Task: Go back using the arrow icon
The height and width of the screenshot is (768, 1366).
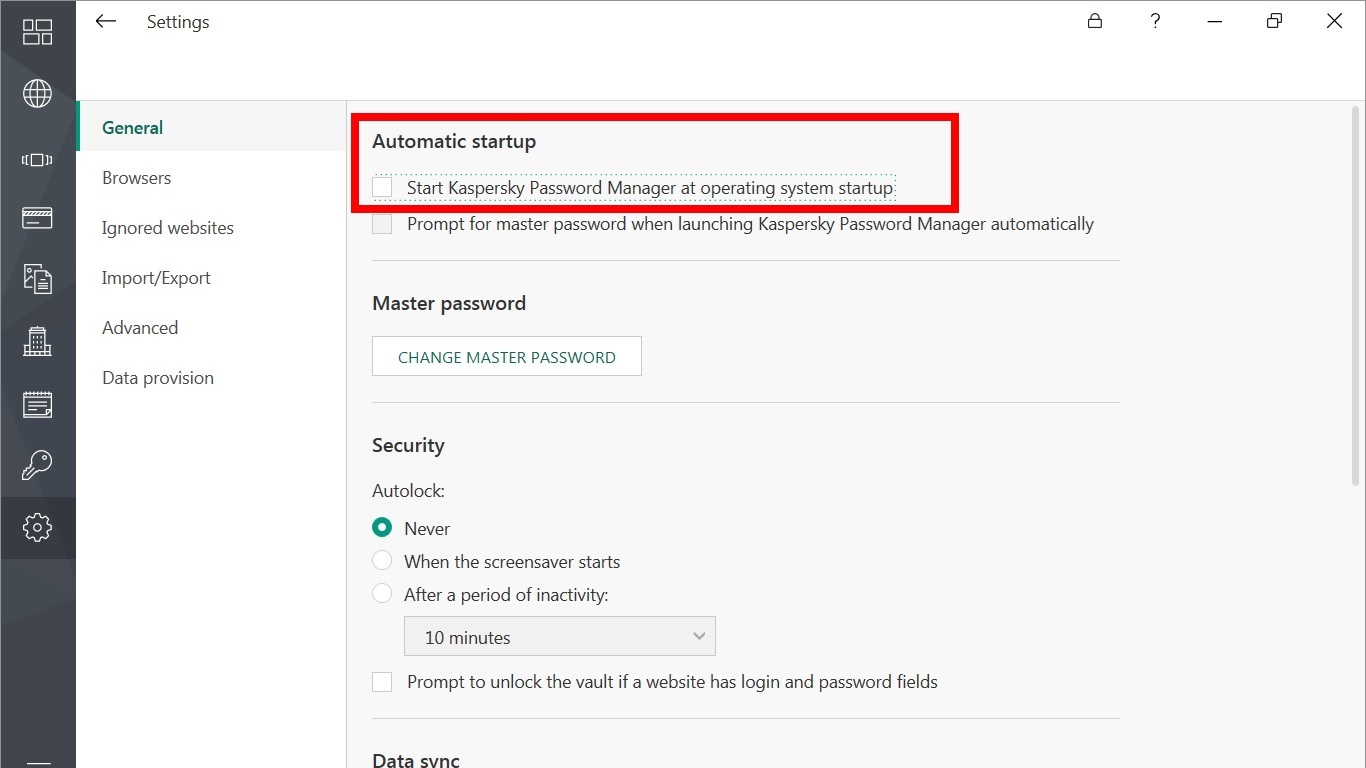Action: 105,21
